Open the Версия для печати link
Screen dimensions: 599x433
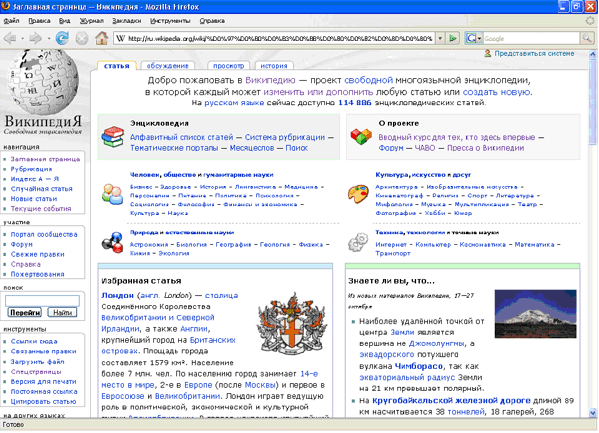pyautogui.click(x=44, y=381)
